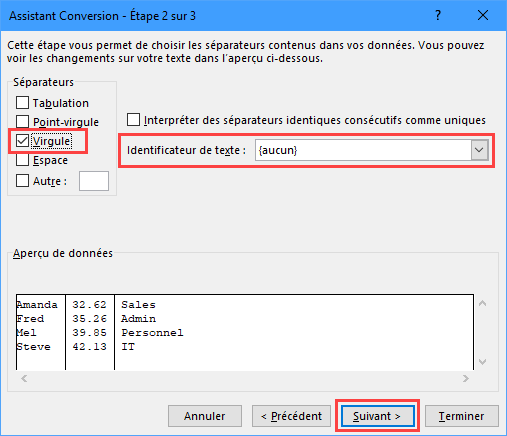Tick the Point-virgule separator checkbox

click(22, 122)
